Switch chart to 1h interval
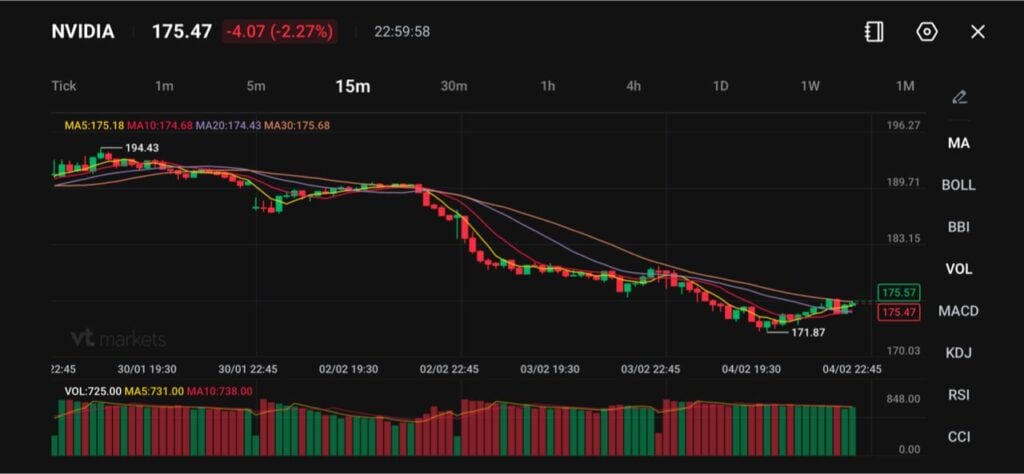This screenshot has width=1024, height=474. [548, 86]
